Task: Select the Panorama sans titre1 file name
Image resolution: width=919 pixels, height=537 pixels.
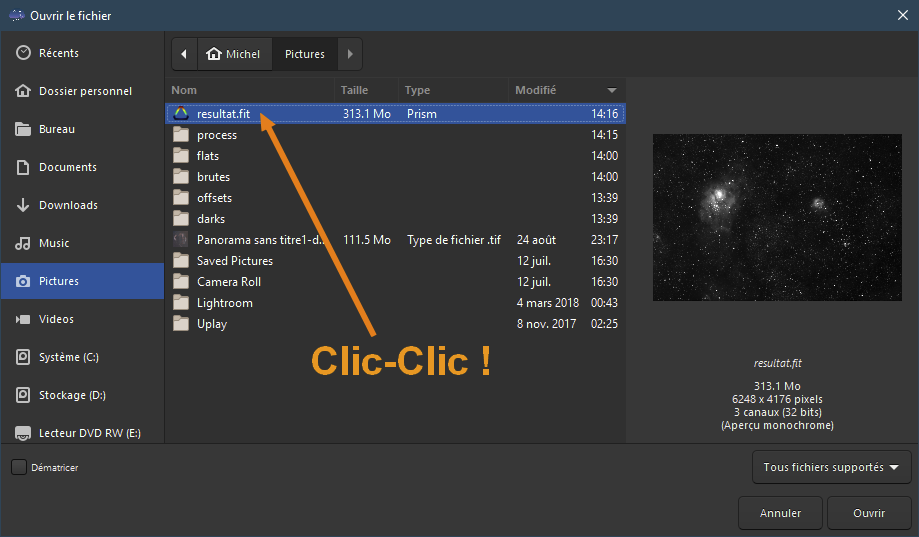Action: (x=260, y=240)
